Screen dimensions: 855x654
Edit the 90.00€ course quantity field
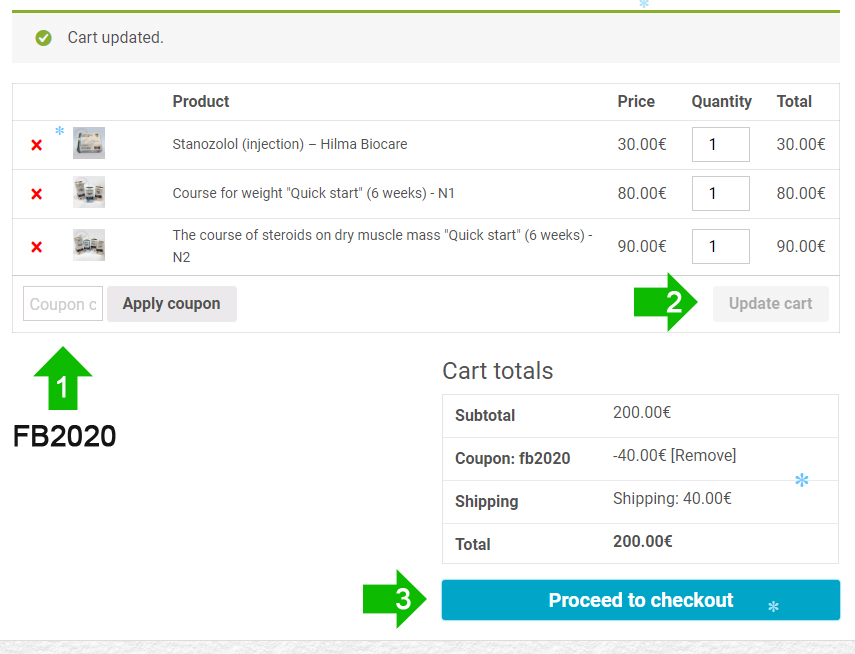(x=720, y=246)
